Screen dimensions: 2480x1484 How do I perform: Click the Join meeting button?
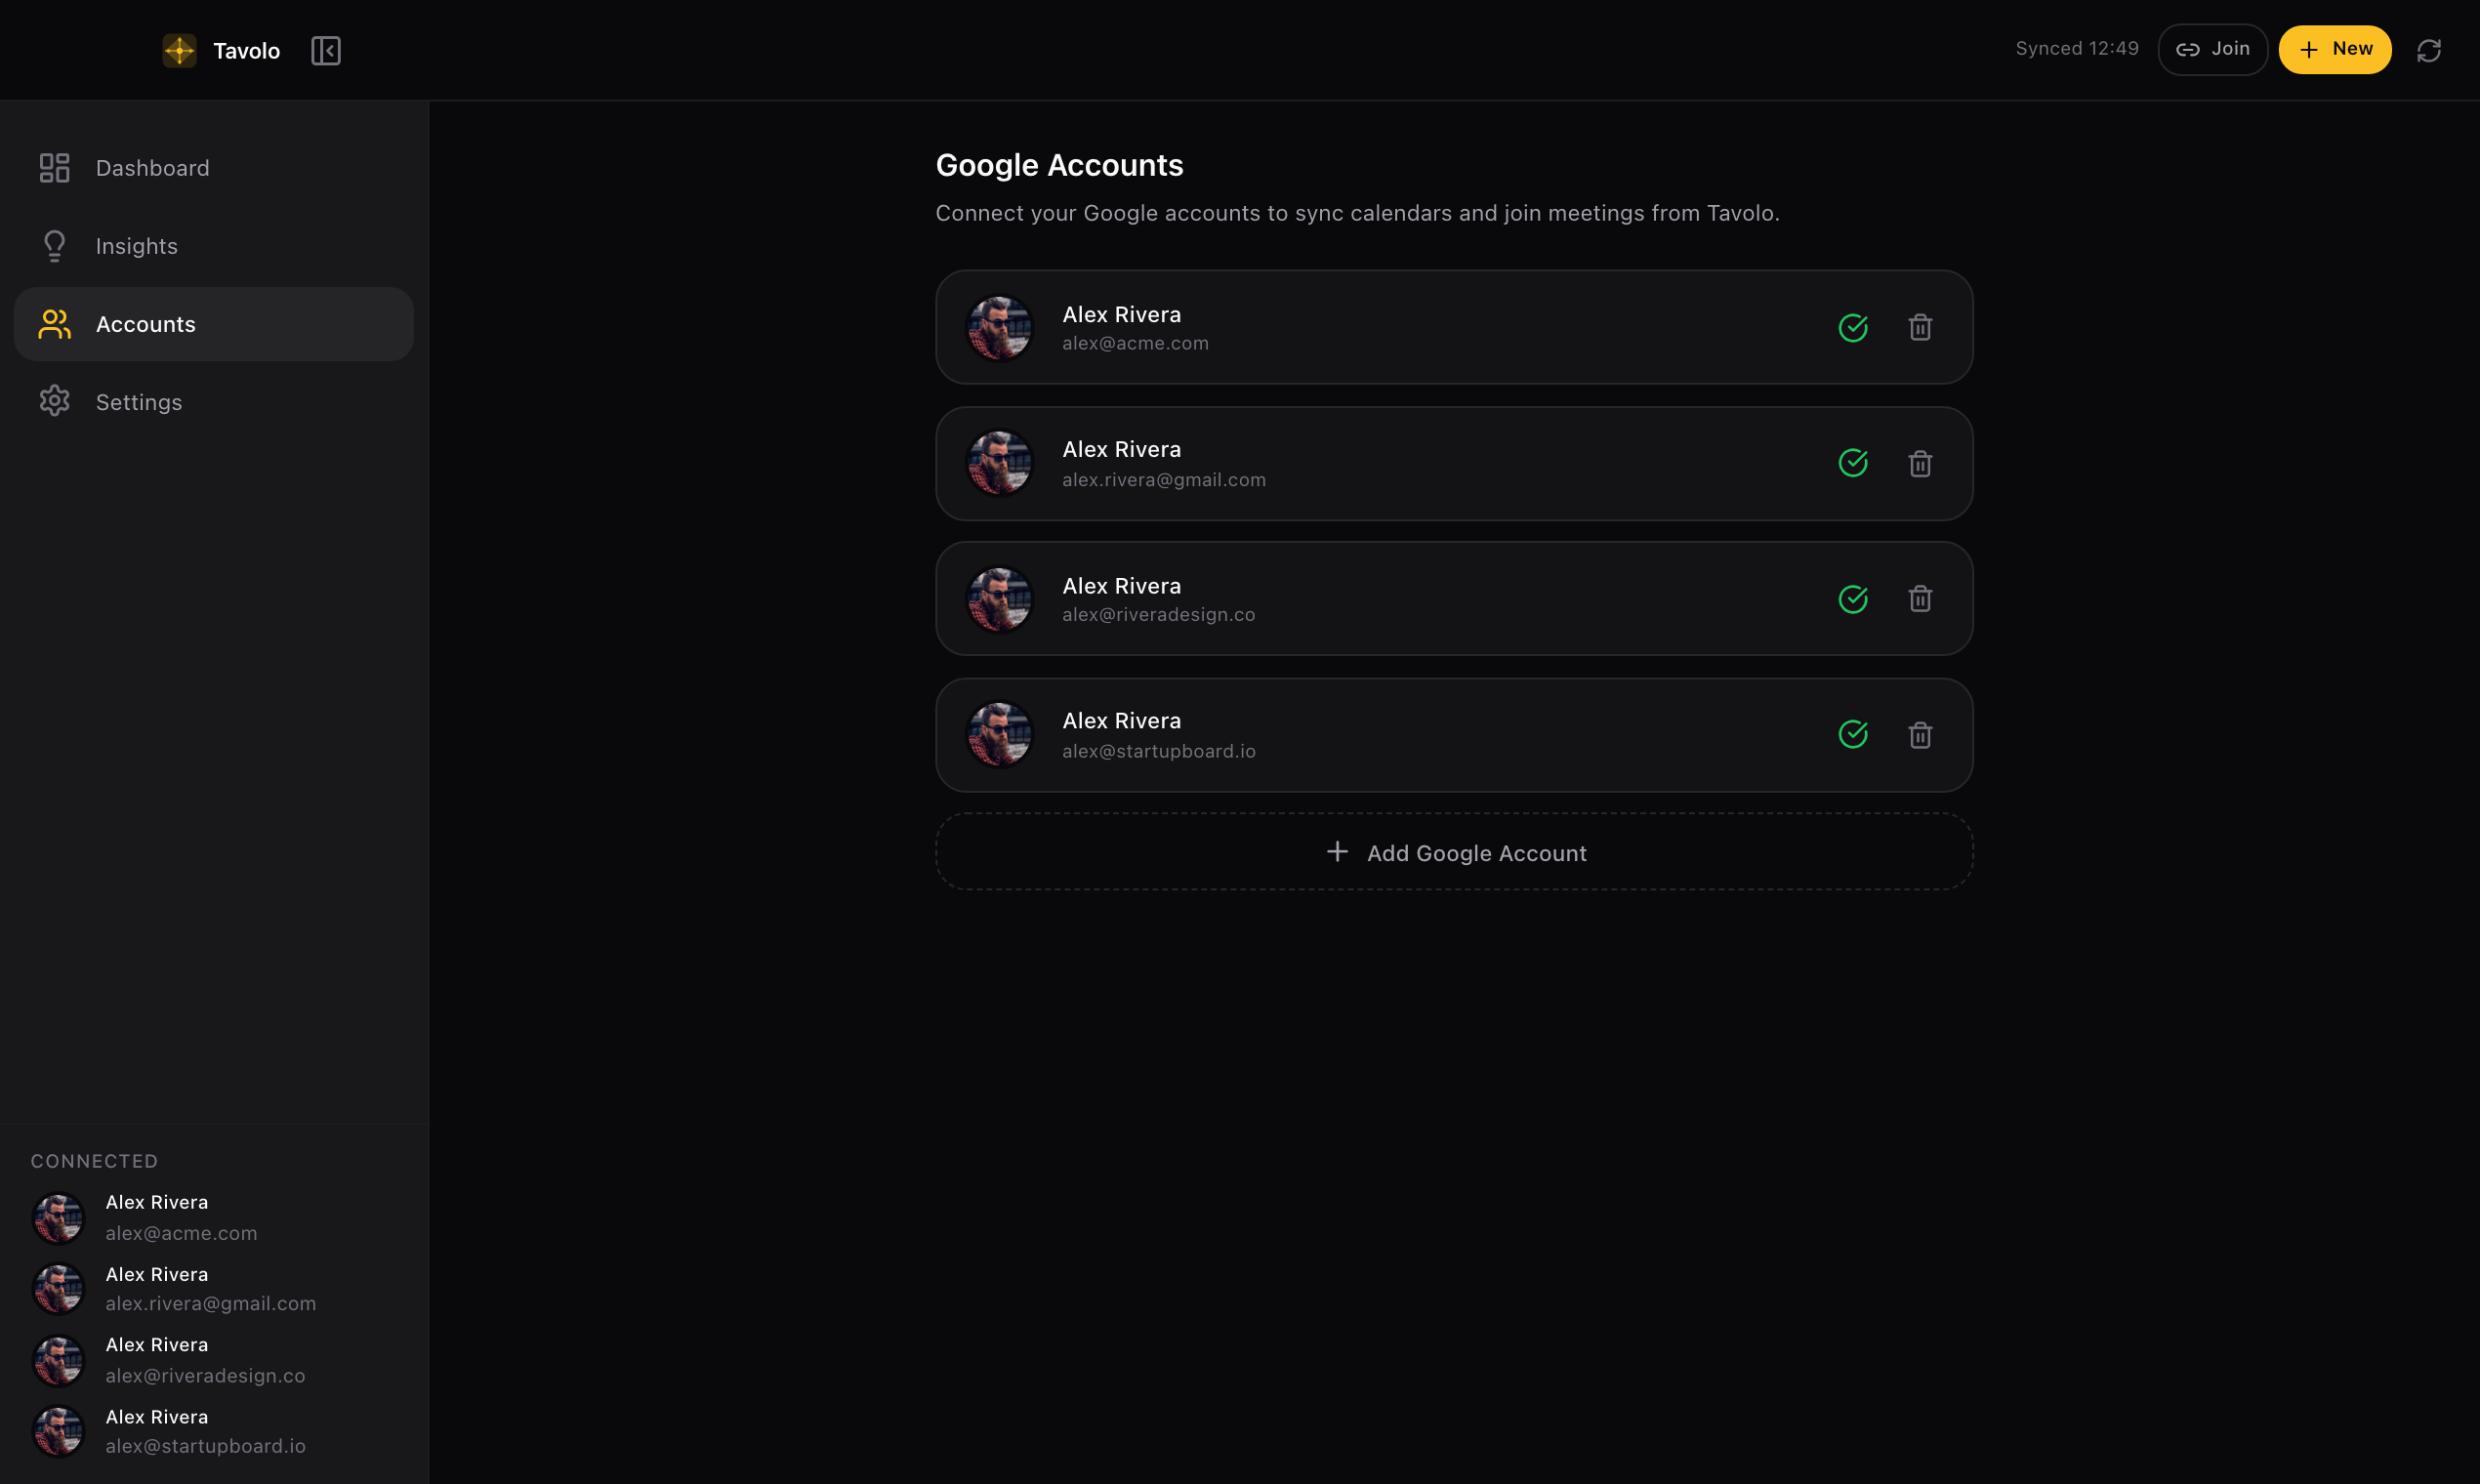point(2212,49)
